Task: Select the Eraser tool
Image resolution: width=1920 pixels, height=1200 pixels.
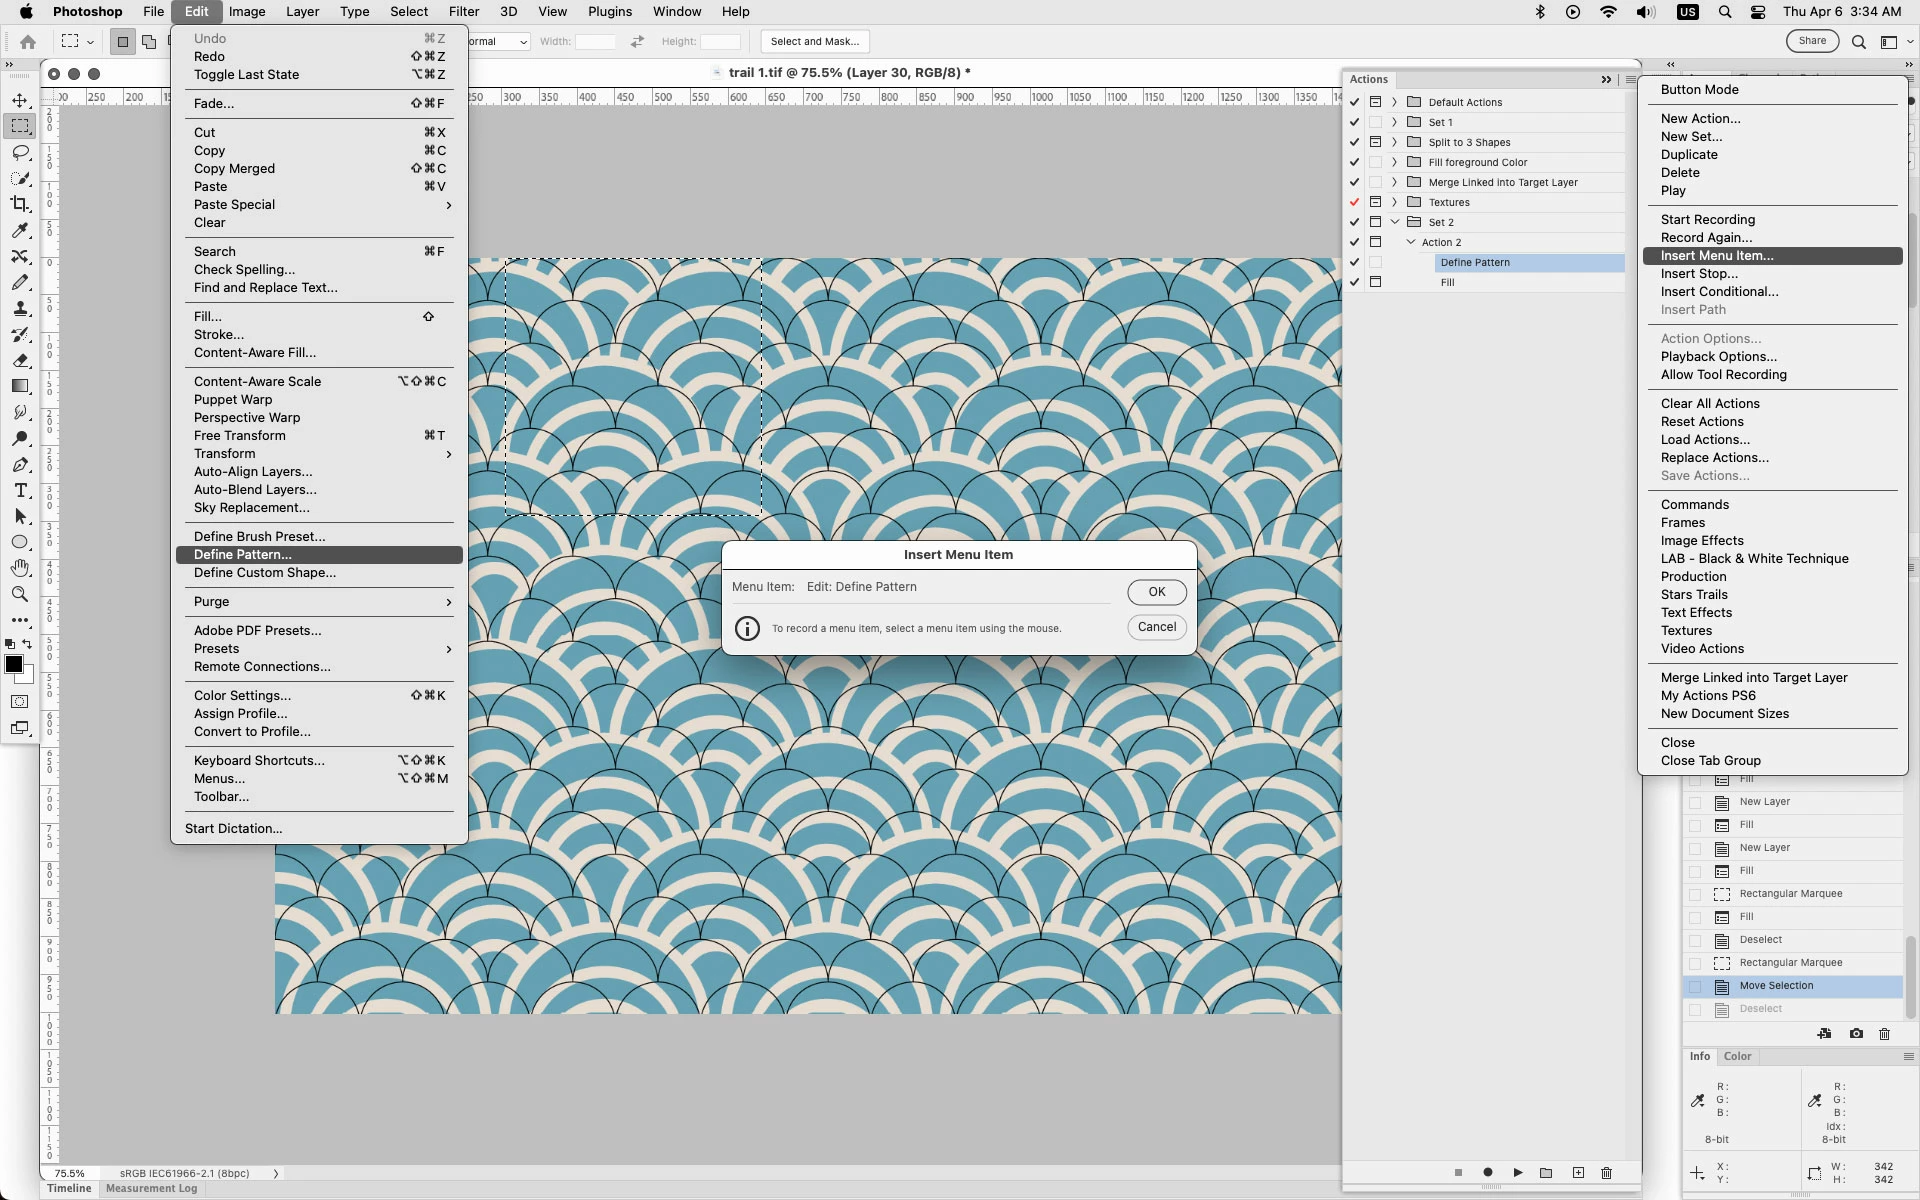Action: tap(20, 360)
